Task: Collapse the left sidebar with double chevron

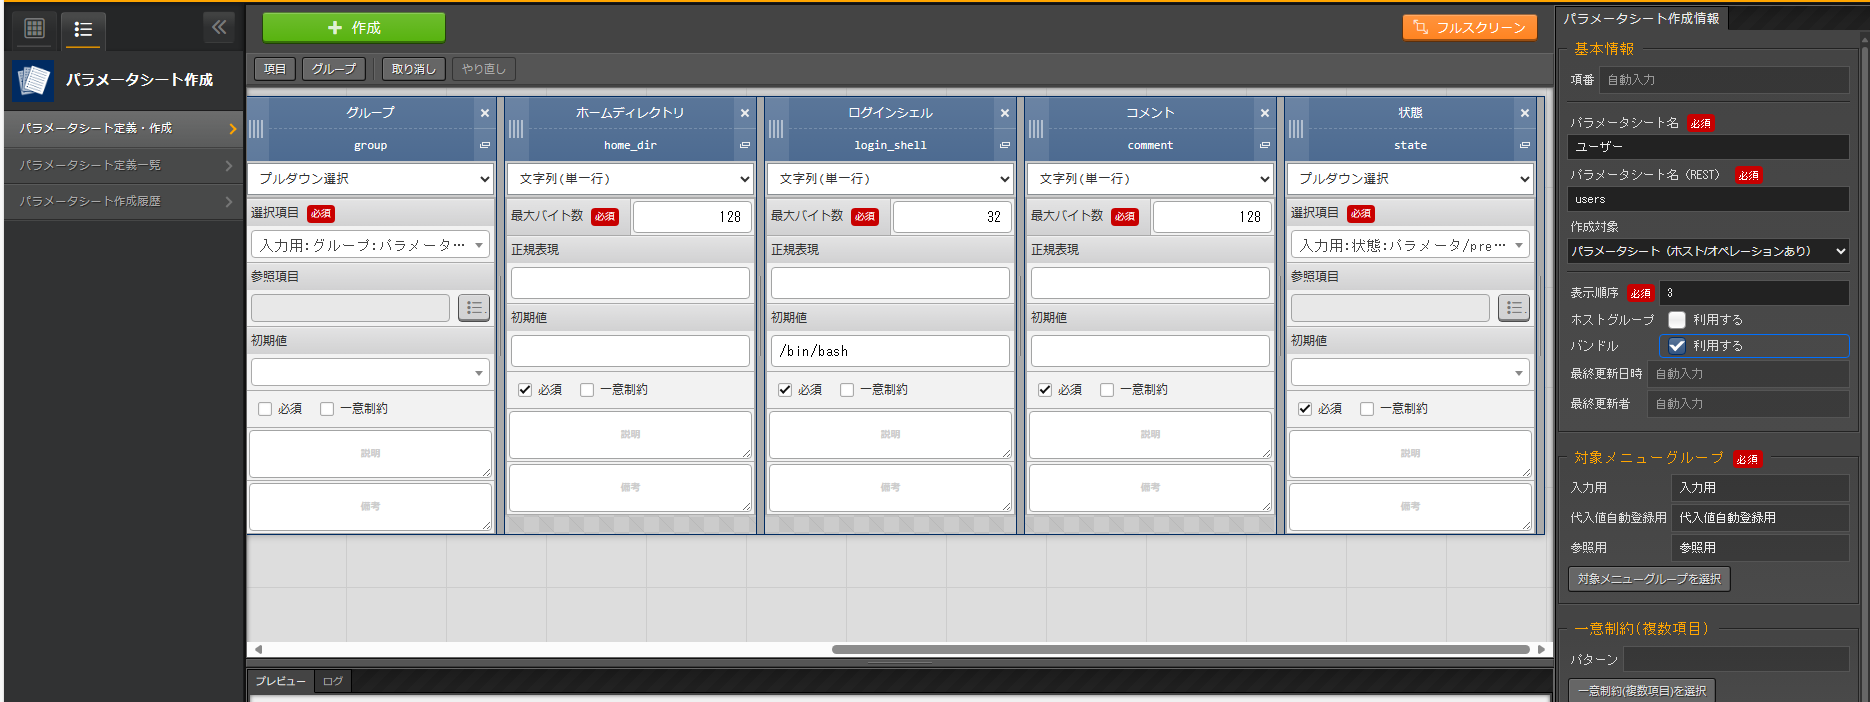Action: pos(219,27)
